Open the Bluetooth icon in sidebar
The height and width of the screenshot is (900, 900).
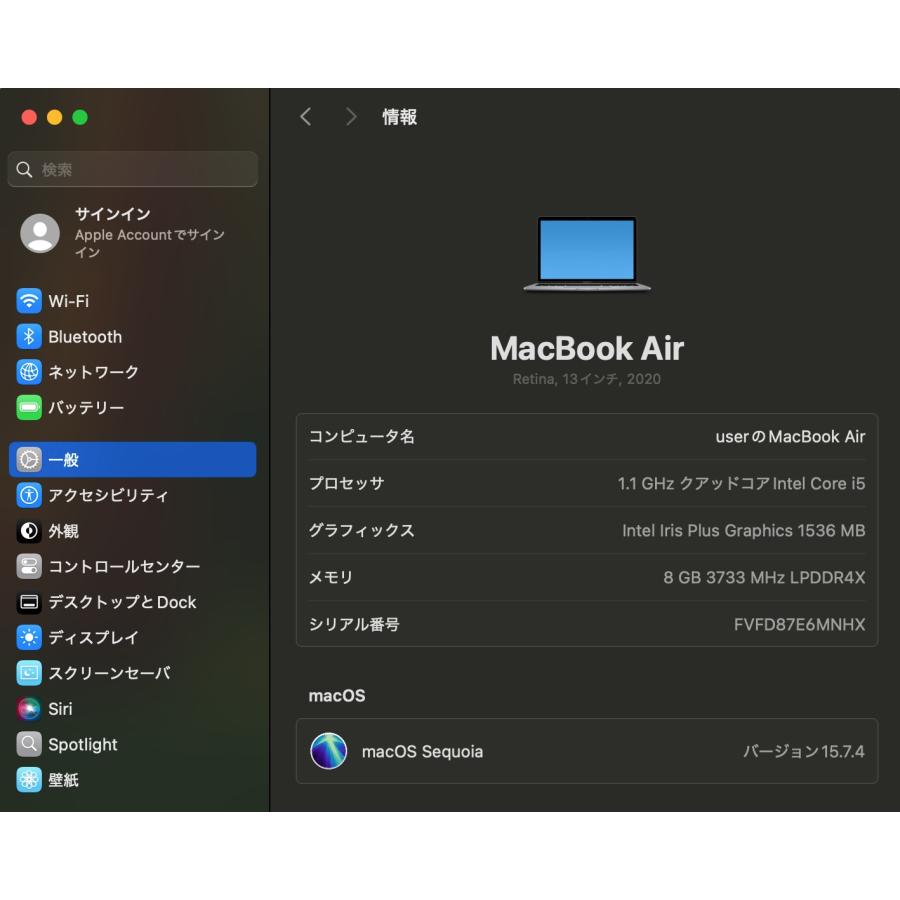(x=29, y=336)
